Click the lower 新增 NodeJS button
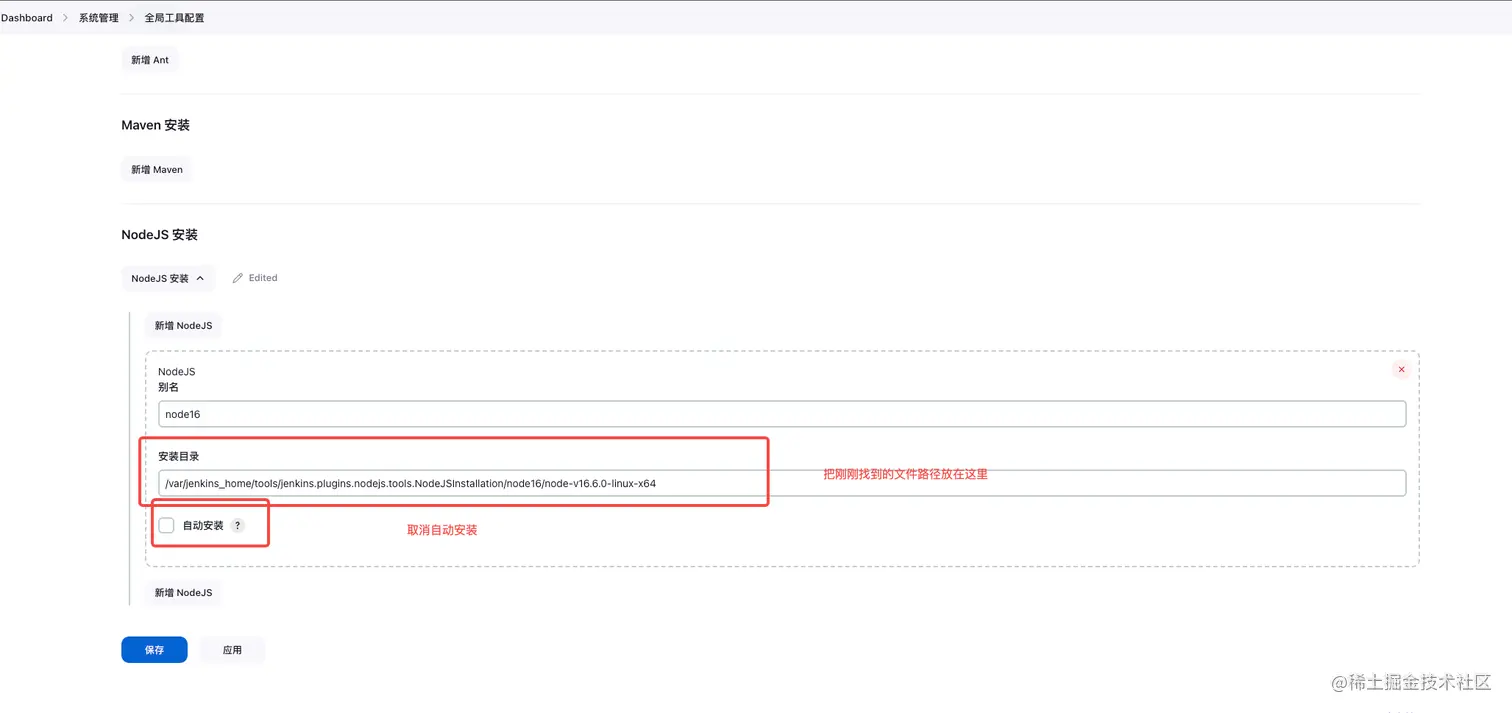Screen dimensions: 1512x713 click(183, 593)
